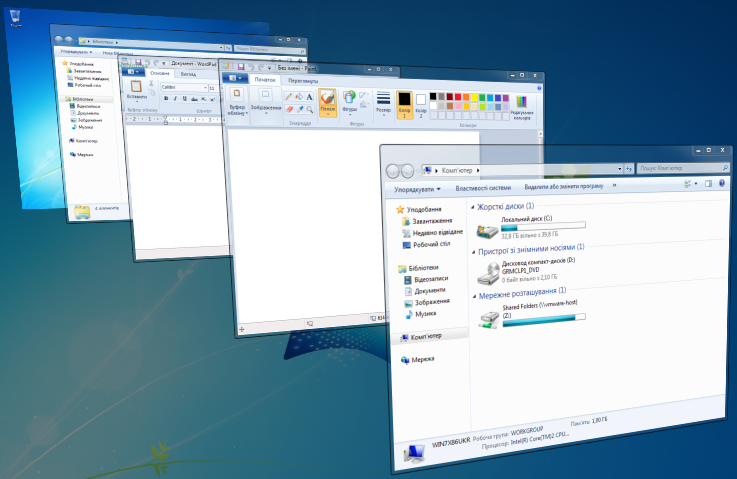Pick the red swatch in Paint palette
The height and width of the screenshot is (479, 737).
coord(457,97)
